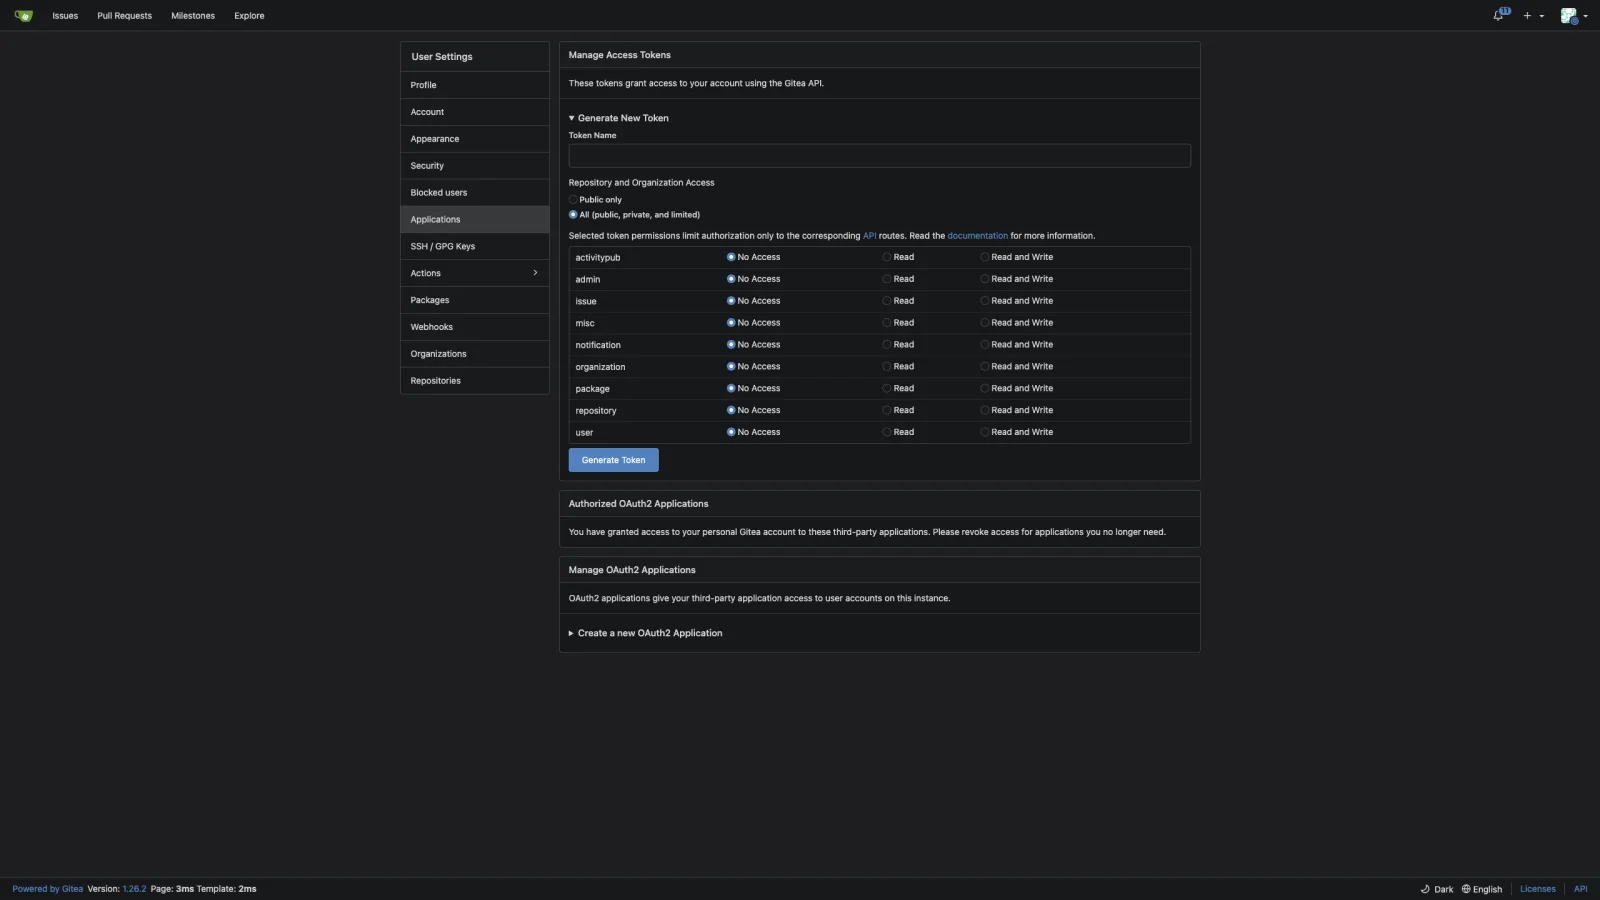Image resolution: width=1600 pixels, height=900 pixels.
Task: Expand the Actions submenu chevron
Action: (535, 273)
